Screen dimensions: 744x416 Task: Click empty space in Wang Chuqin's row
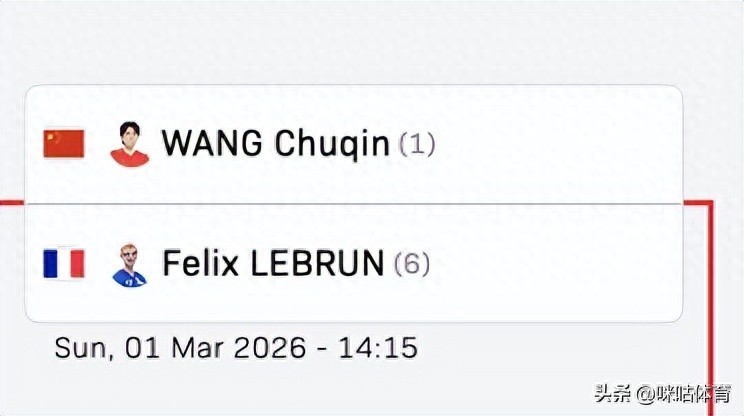coord(560,144)
